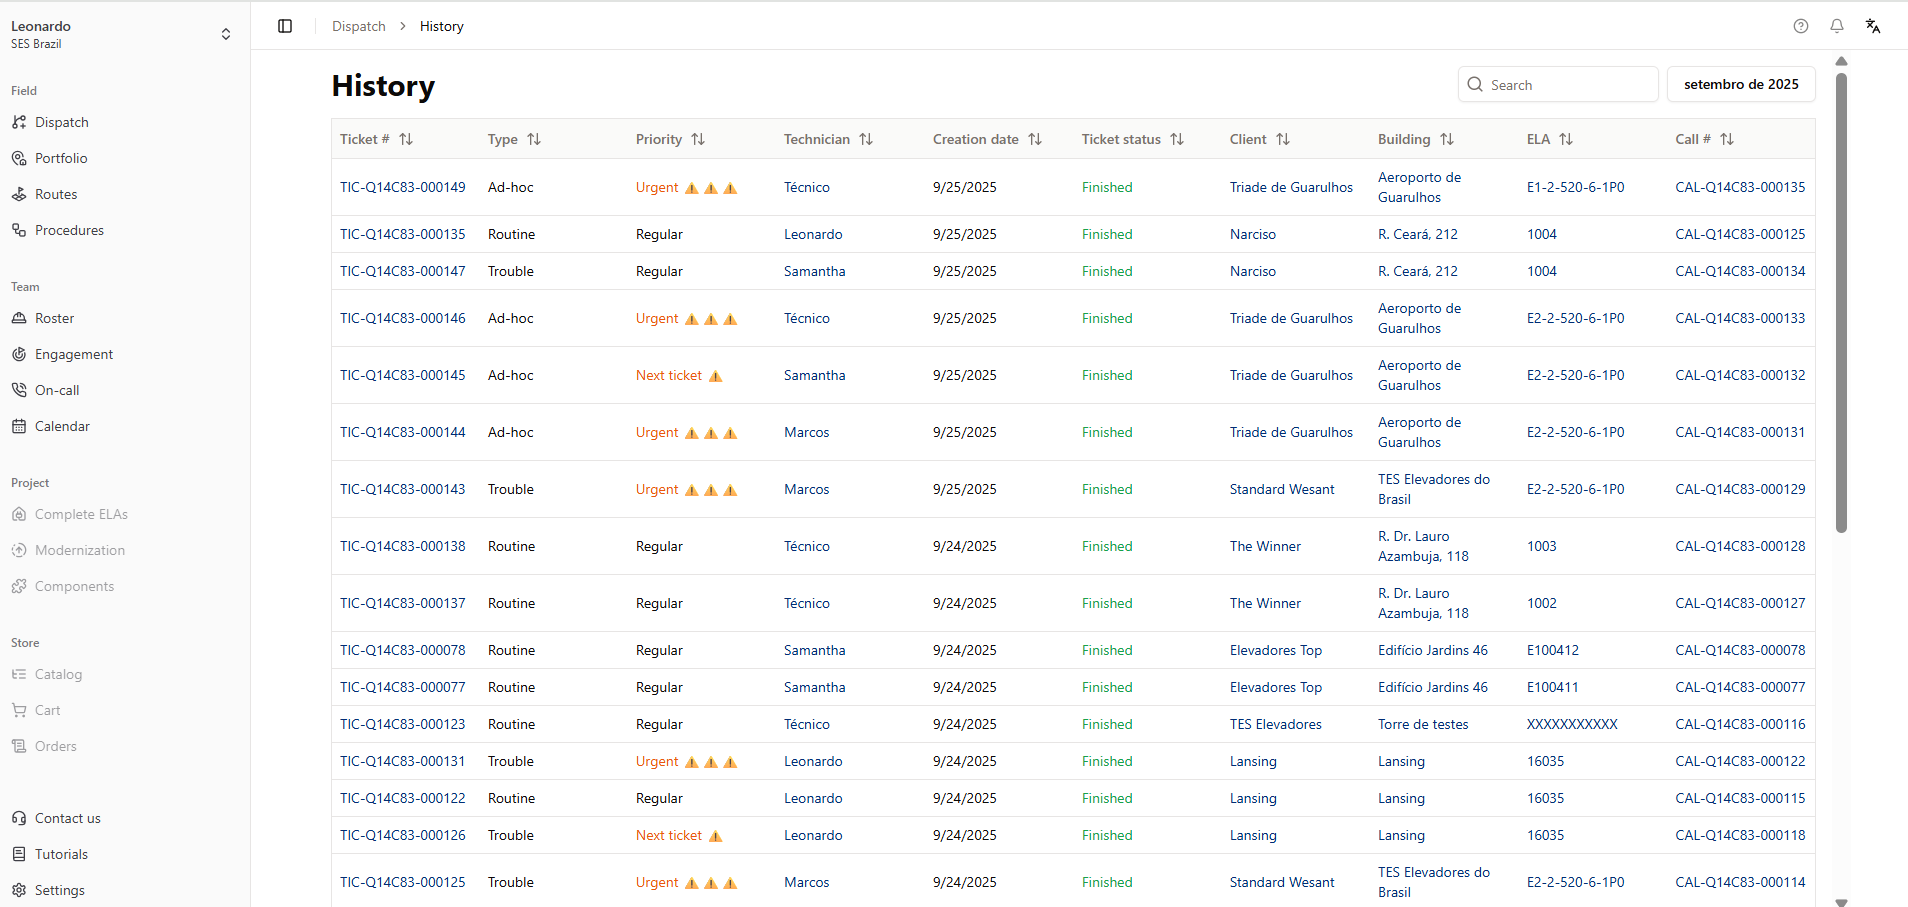This screenshot has width=1908, height=907.
Task: Open ELA E100411 link
Action: (1553, 687)
